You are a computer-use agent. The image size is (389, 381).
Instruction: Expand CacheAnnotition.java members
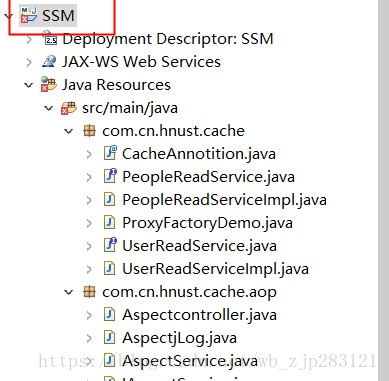89,154
